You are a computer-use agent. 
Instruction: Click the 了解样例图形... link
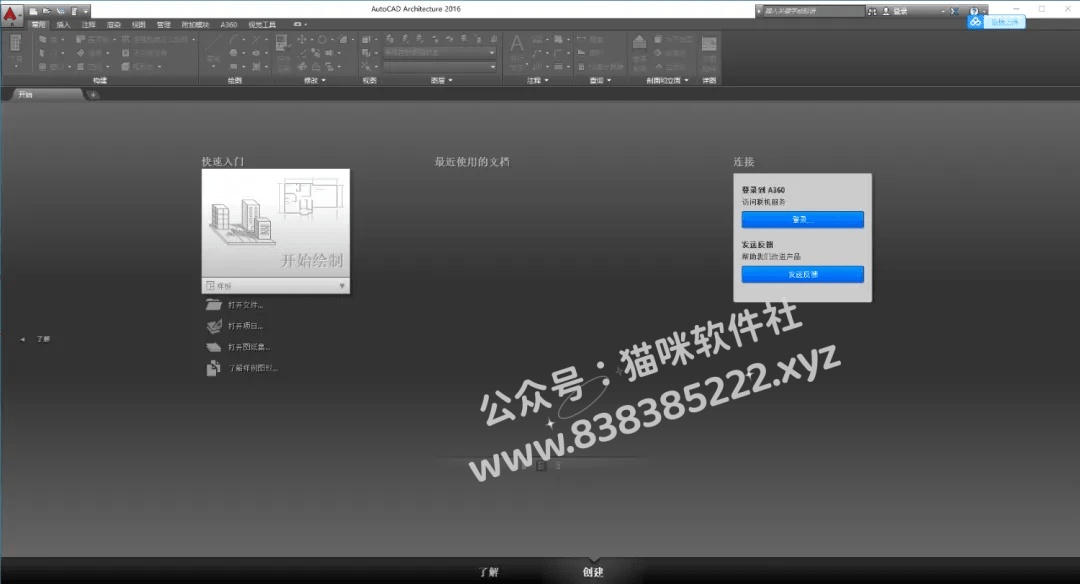(x=253, y=368)
